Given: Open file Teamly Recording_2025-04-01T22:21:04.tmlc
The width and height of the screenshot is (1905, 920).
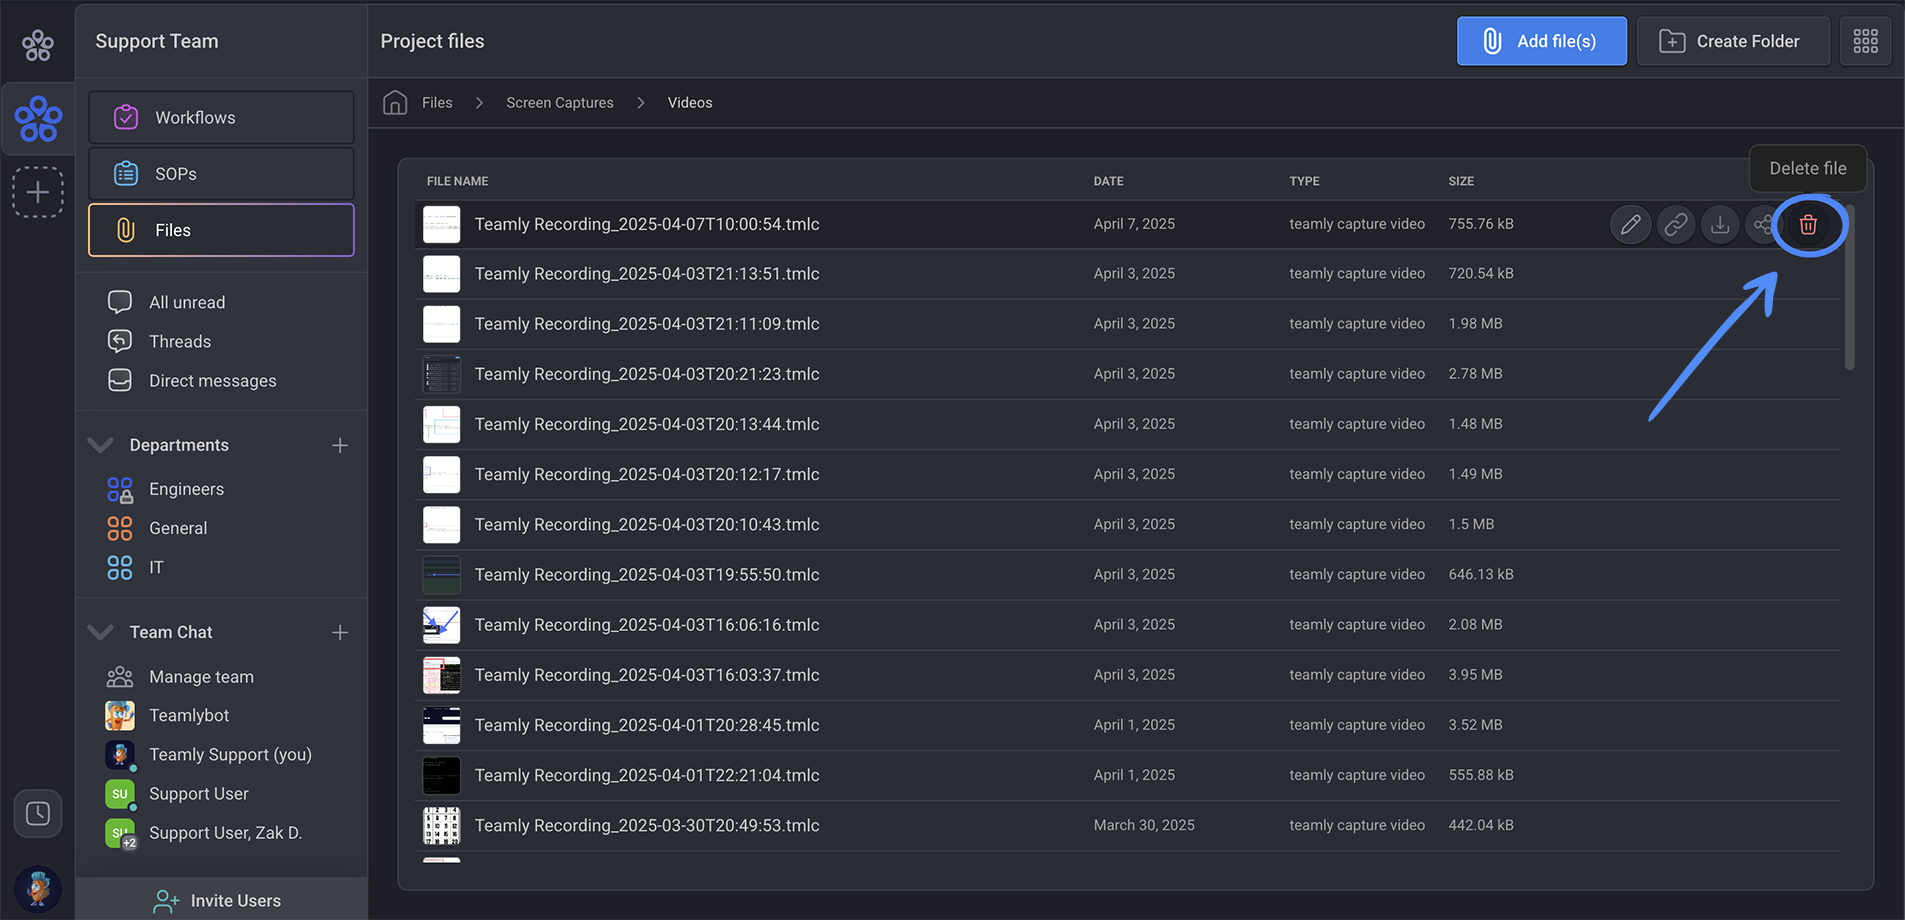Looking at the screenshot, I should point(647,775).
